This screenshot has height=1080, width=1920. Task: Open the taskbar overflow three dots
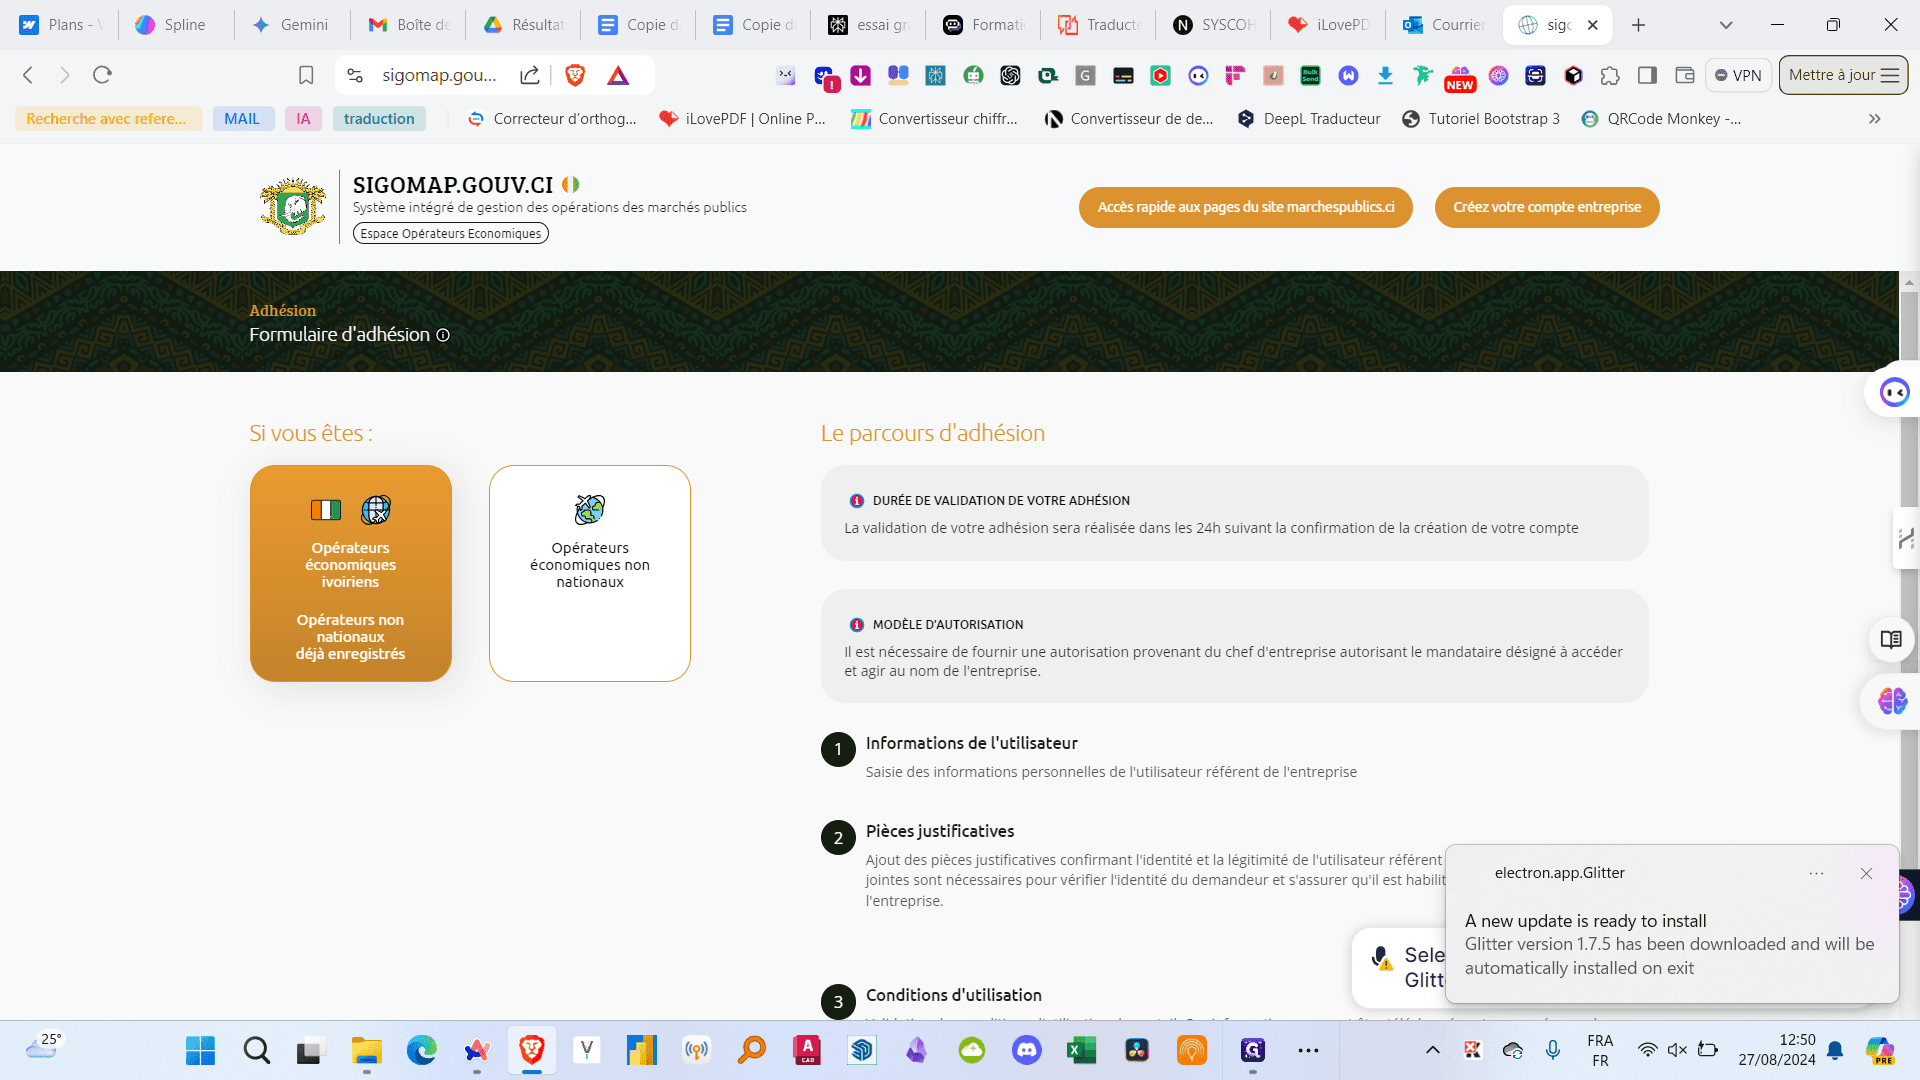pos(1308,1050)
